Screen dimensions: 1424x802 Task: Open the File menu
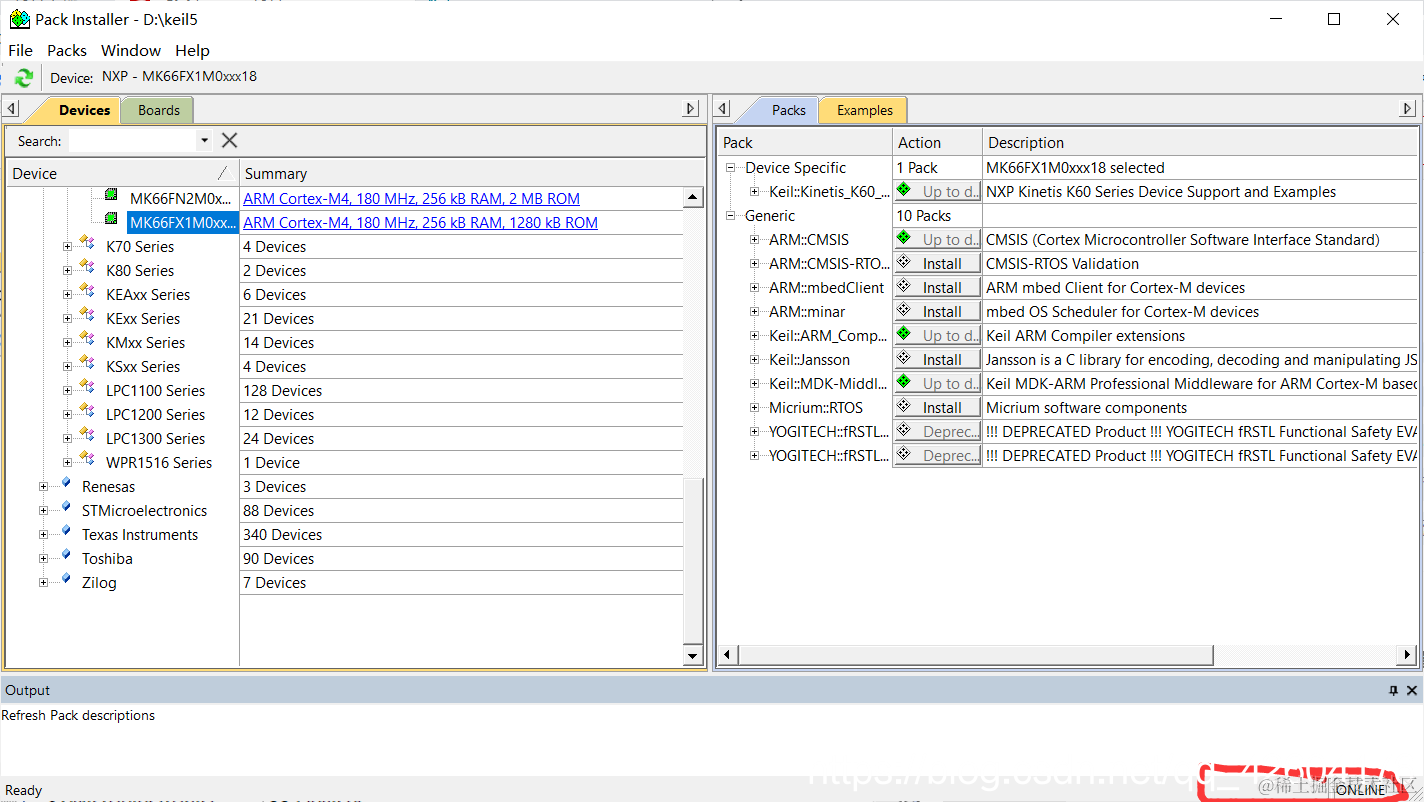20,50
